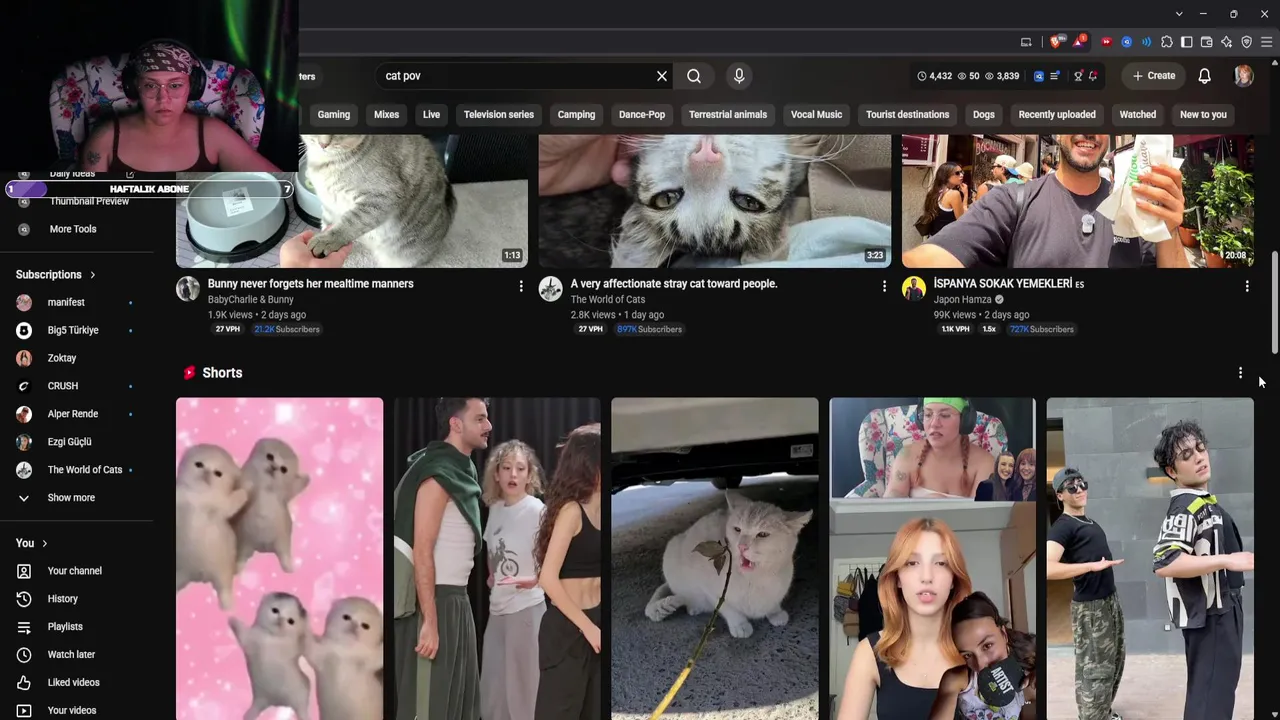Open options for the affectionate stray cat video
This screenshot has width=1280, height=720.
coord(884,286)
